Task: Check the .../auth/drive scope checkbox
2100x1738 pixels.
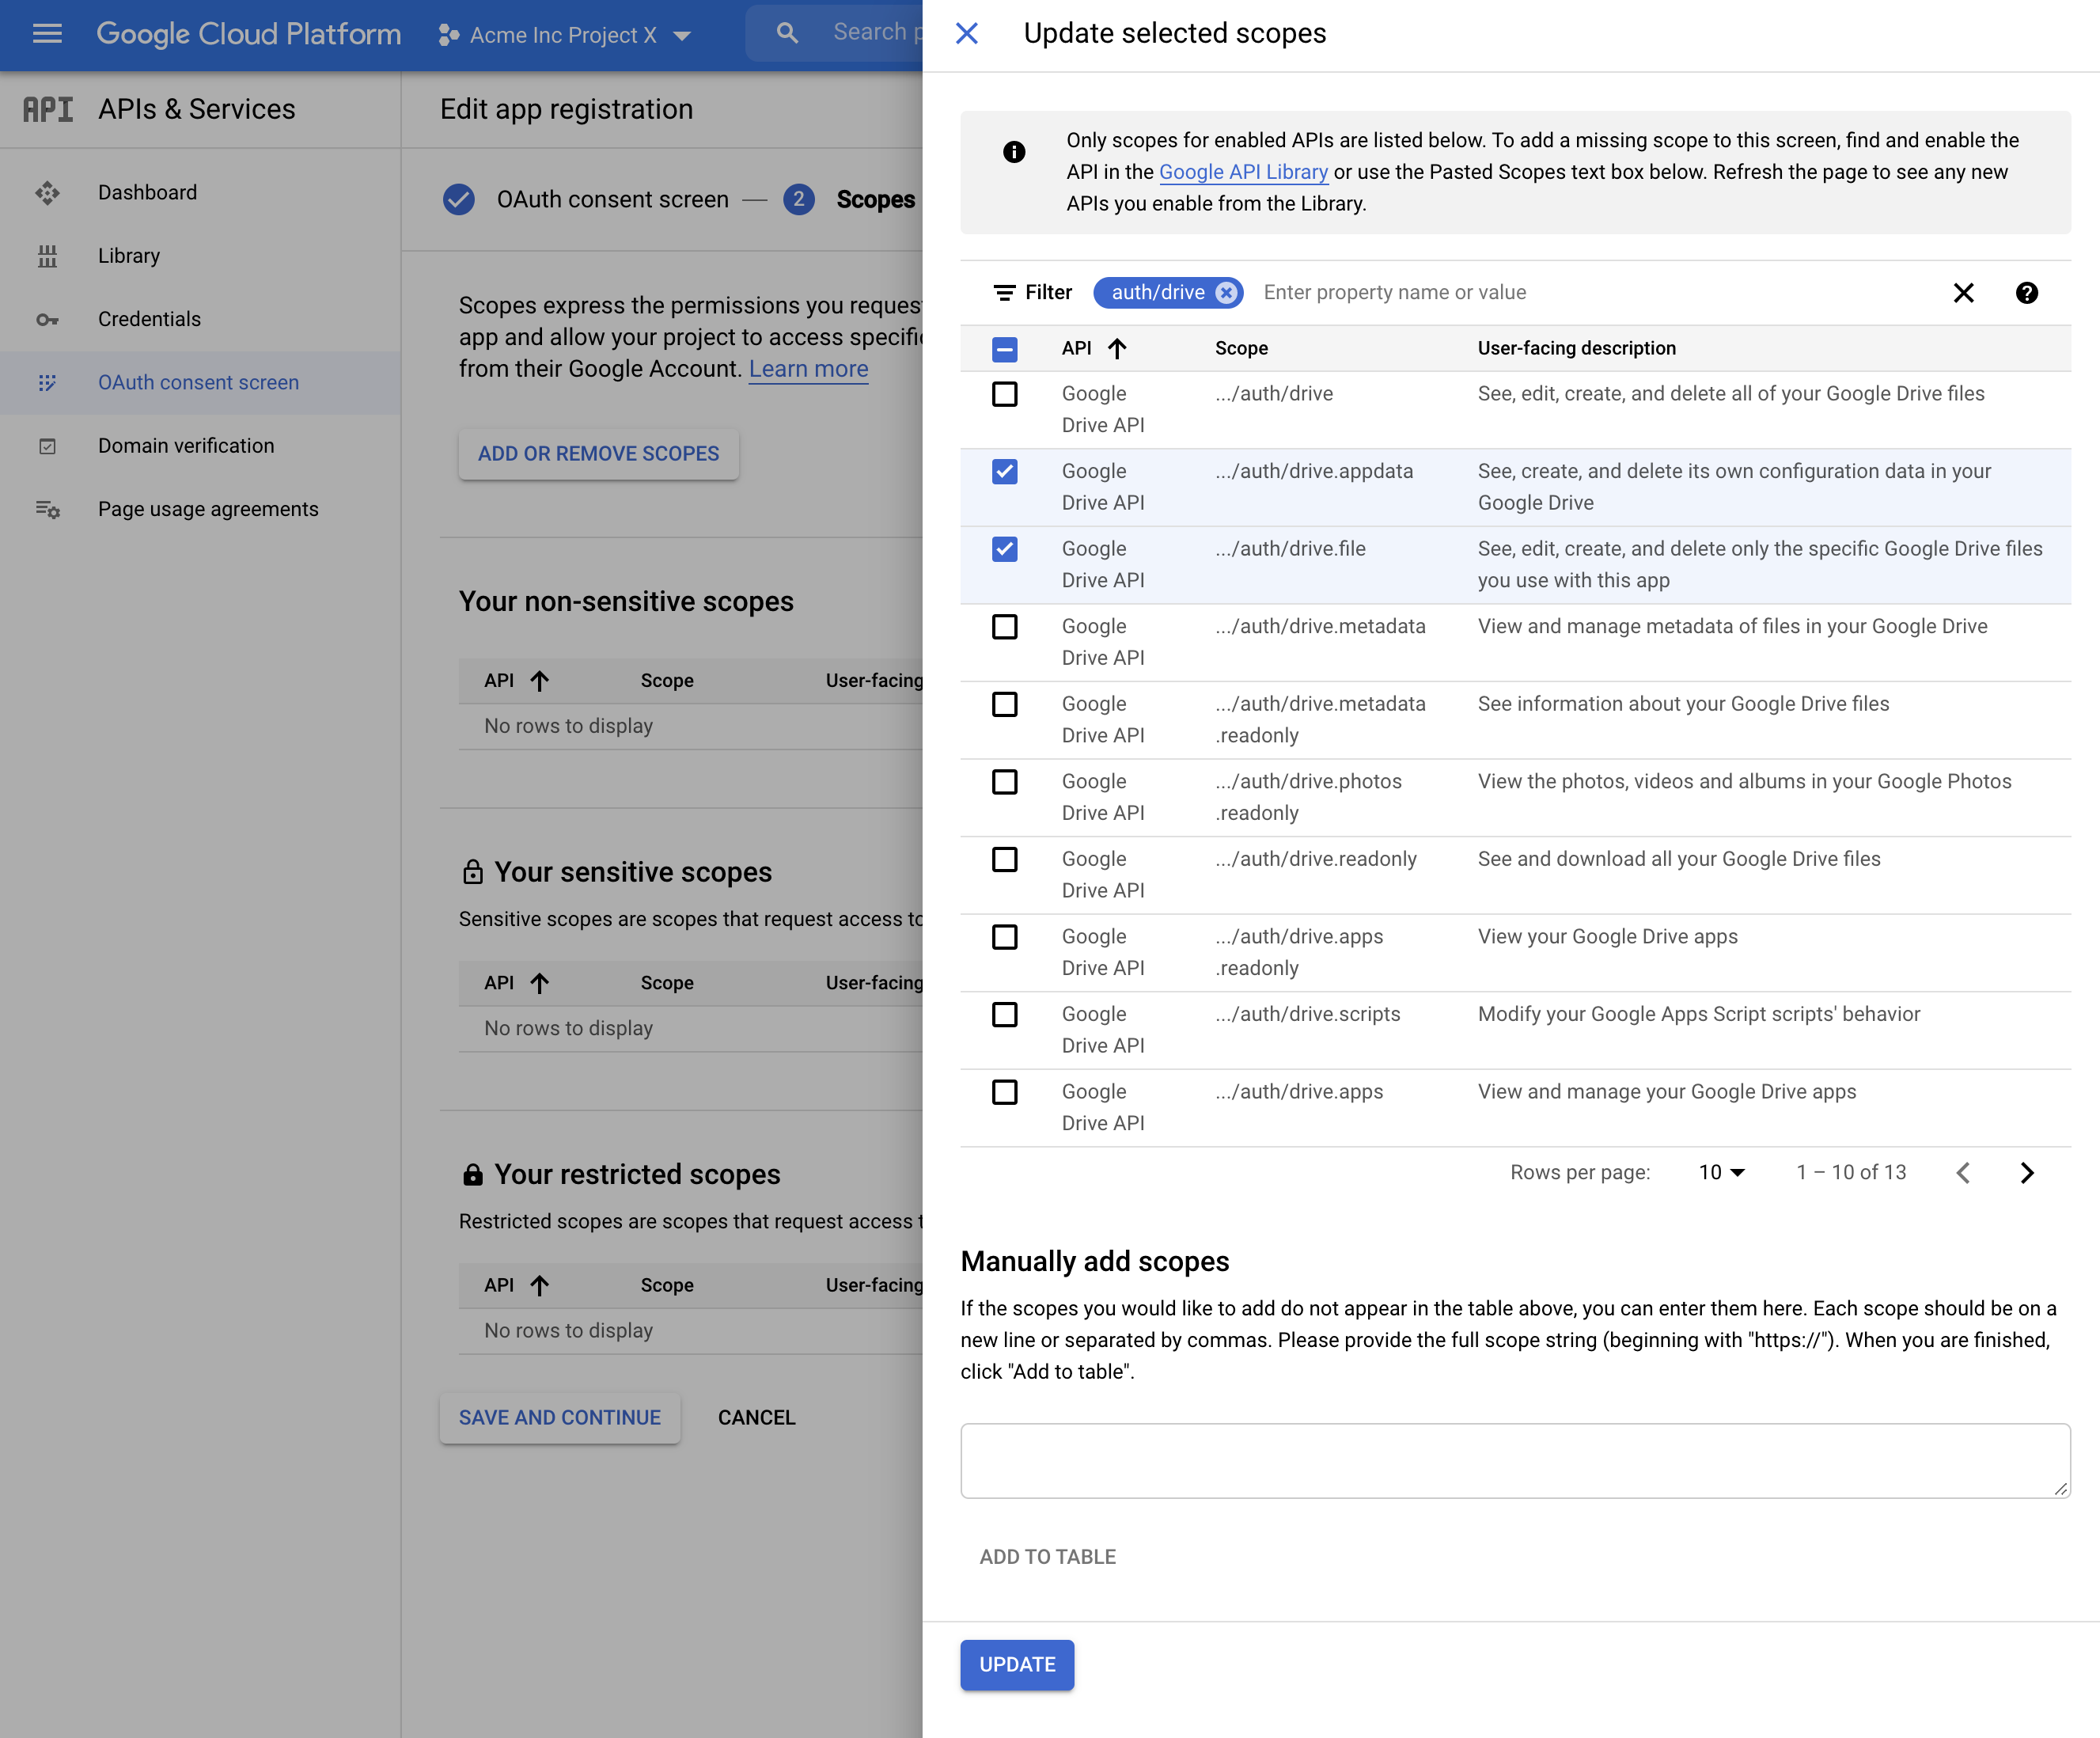Action: point(1004,394)
